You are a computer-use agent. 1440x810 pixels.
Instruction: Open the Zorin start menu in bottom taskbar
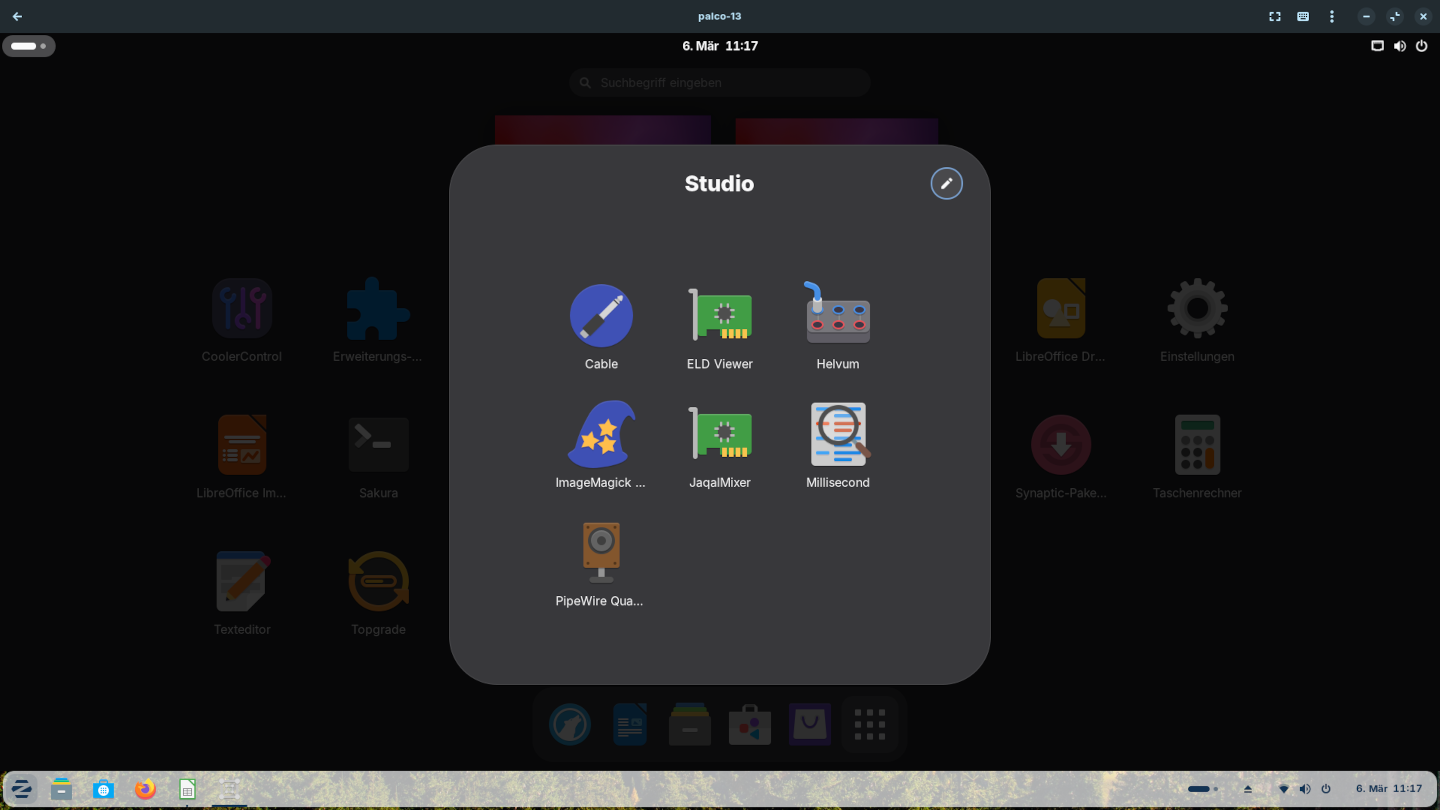coord(22,789)
